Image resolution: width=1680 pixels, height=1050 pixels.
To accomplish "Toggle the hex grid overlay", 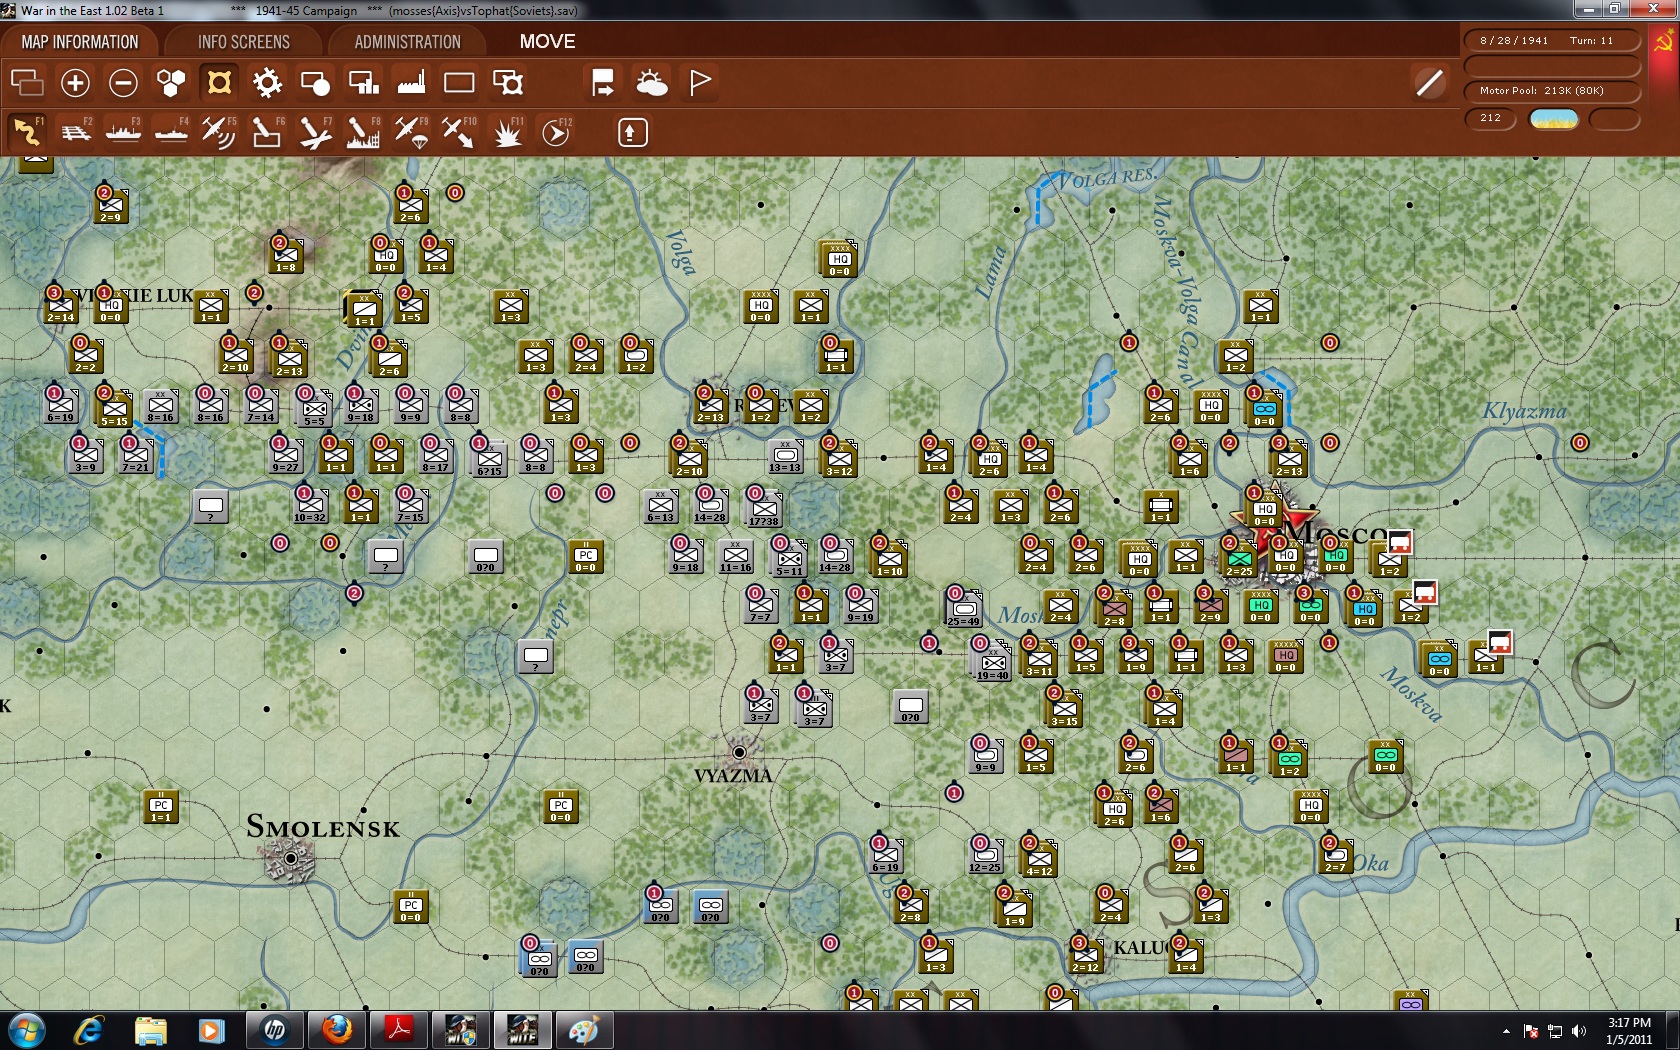I will coord(170,83).
